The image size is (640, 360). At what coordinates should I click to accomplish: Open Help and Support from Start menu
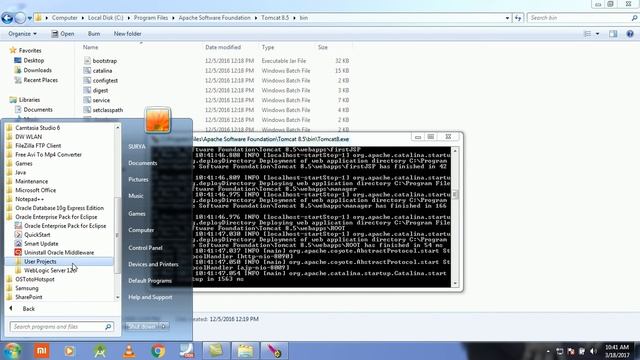click(150, 297)
